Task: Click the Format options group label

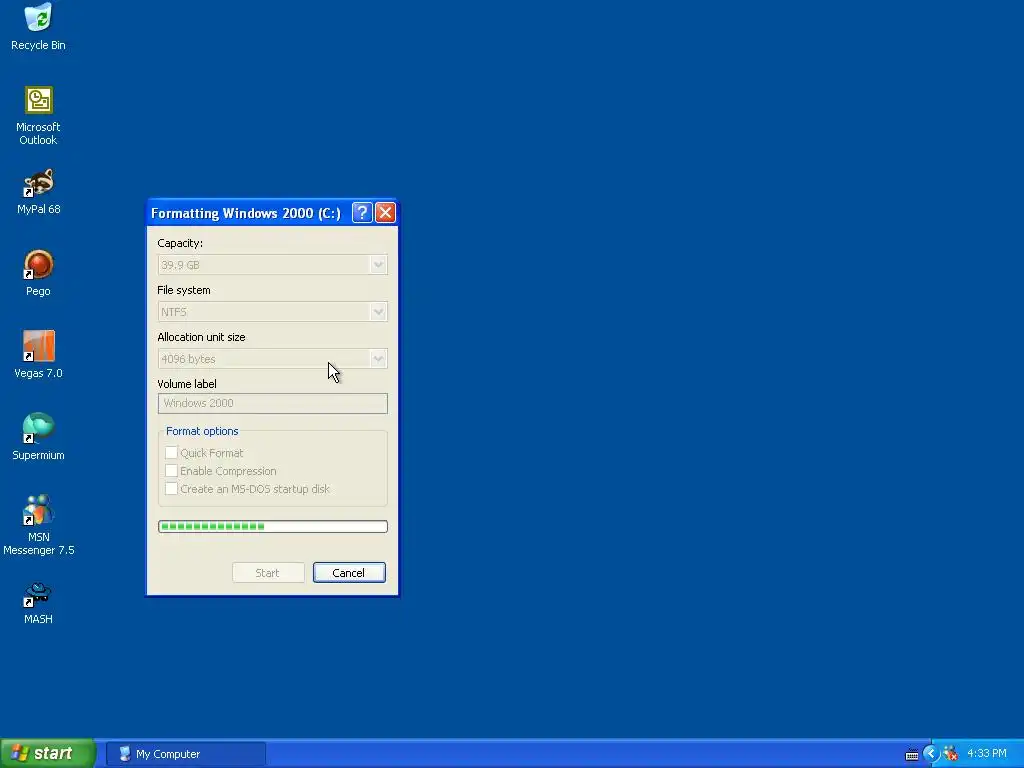Action: [202, 431]
